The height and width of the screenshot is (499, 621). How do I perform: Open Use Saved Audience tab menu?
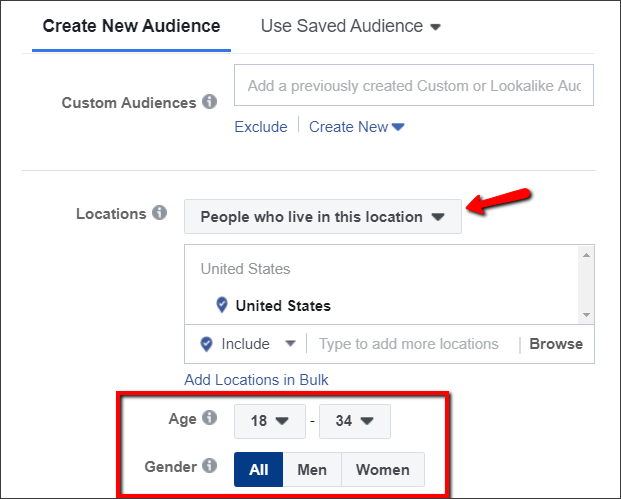pos(351,26)
